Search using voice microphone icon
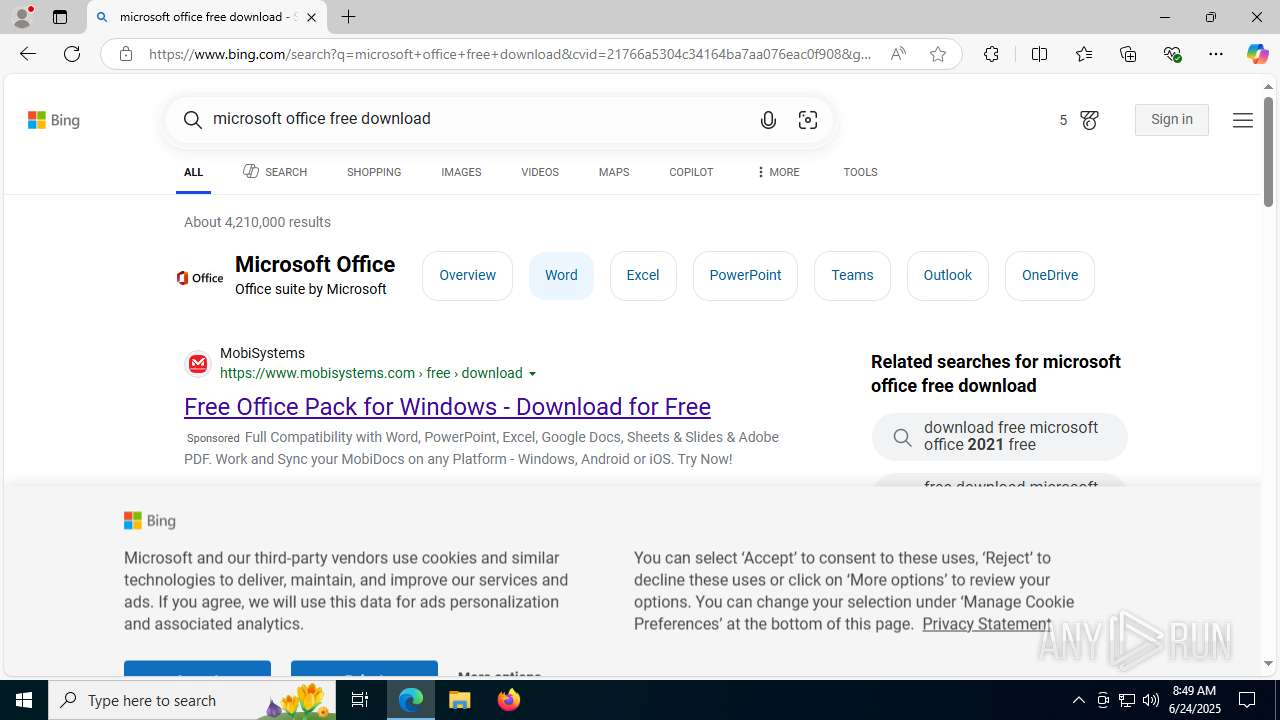 click(768, 120)
